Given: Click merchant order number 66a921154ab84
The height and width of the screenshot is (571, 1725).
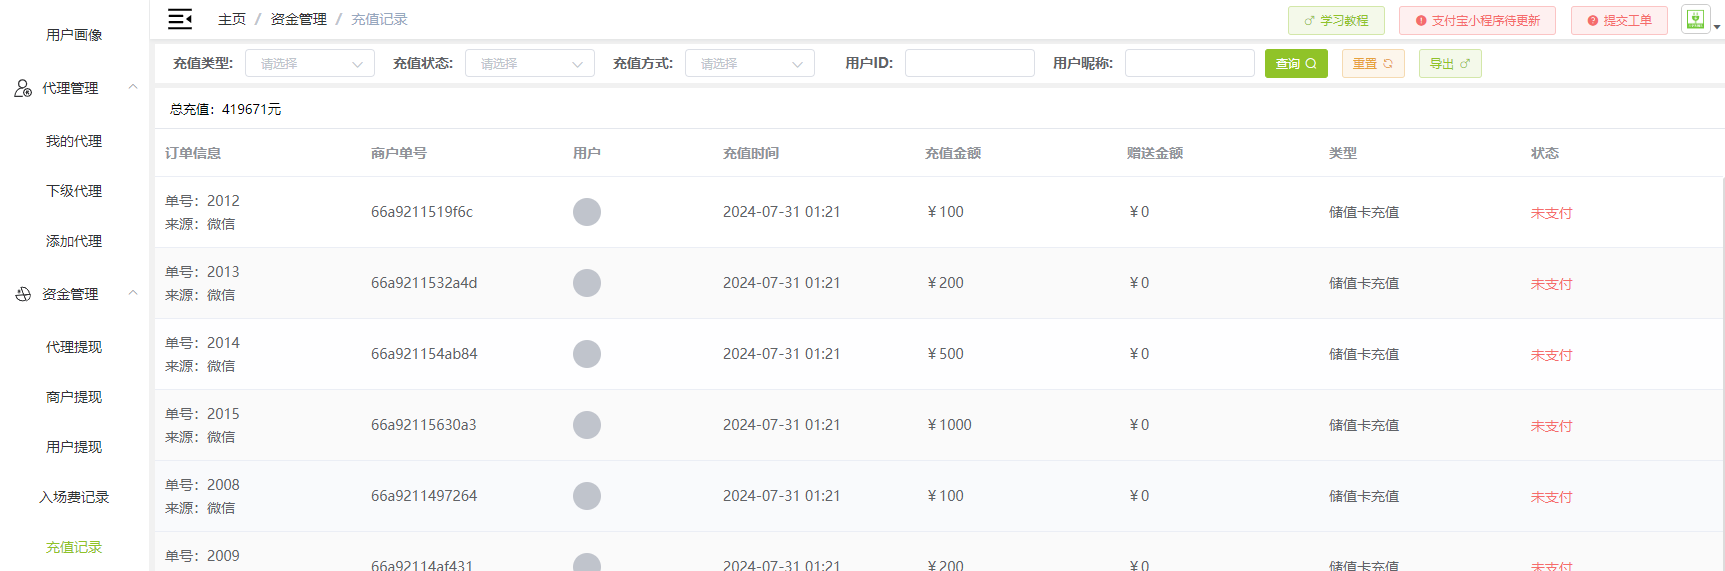Looking at the screenshot, I should point(424,354).
